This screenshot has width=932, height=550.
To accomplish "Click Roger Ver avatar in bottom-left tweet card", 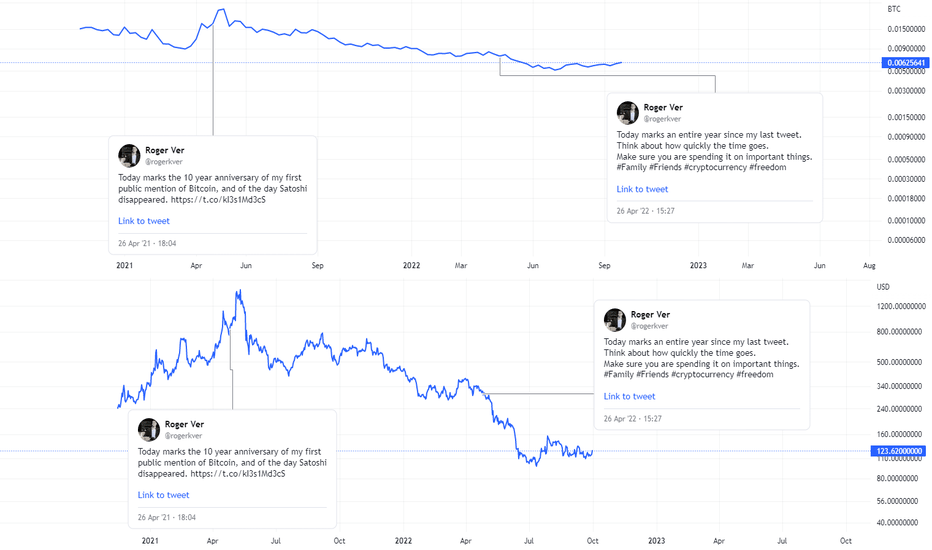I will coord(149,430).
